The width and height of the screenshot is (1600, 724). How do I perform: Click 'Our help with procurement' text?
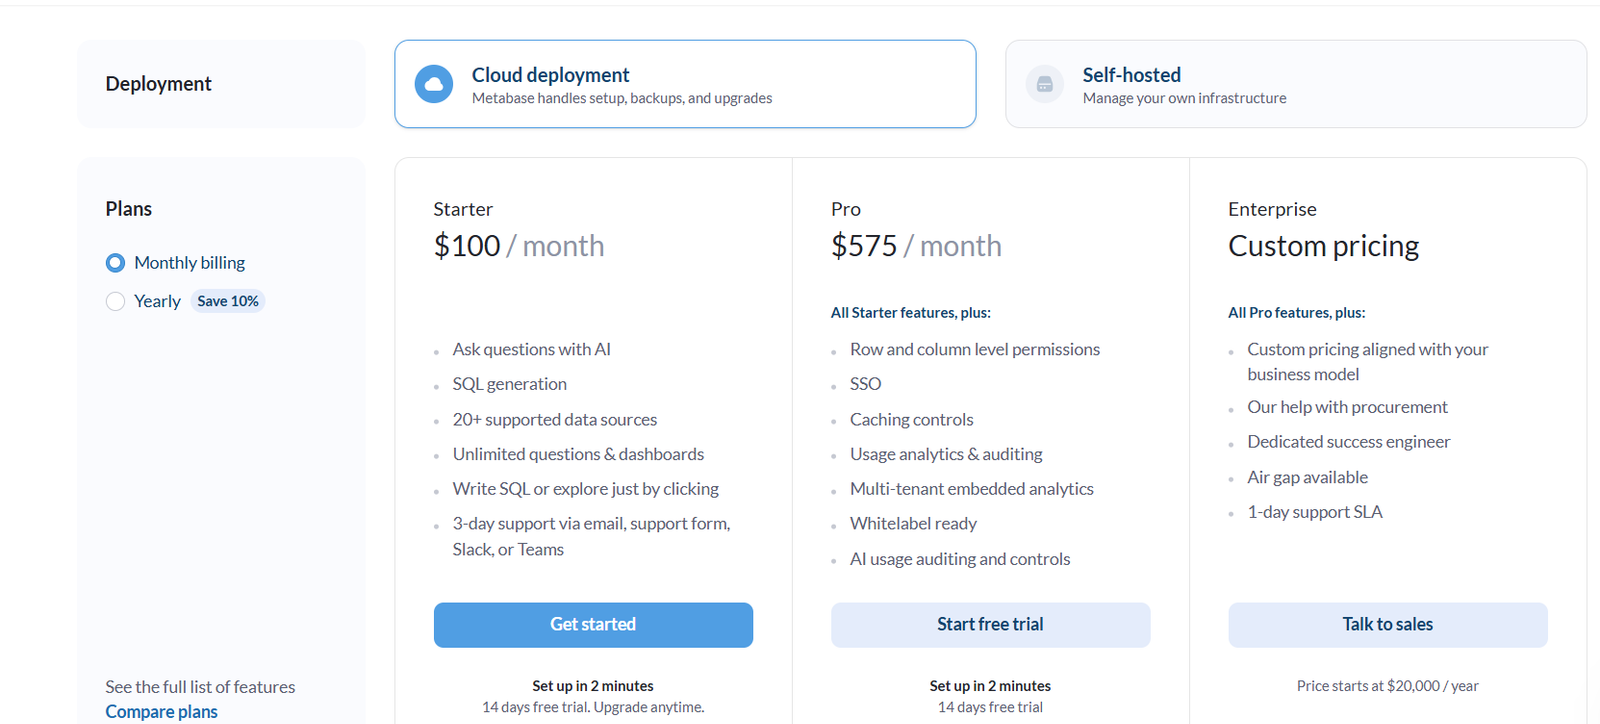(x=1347, y=408)
